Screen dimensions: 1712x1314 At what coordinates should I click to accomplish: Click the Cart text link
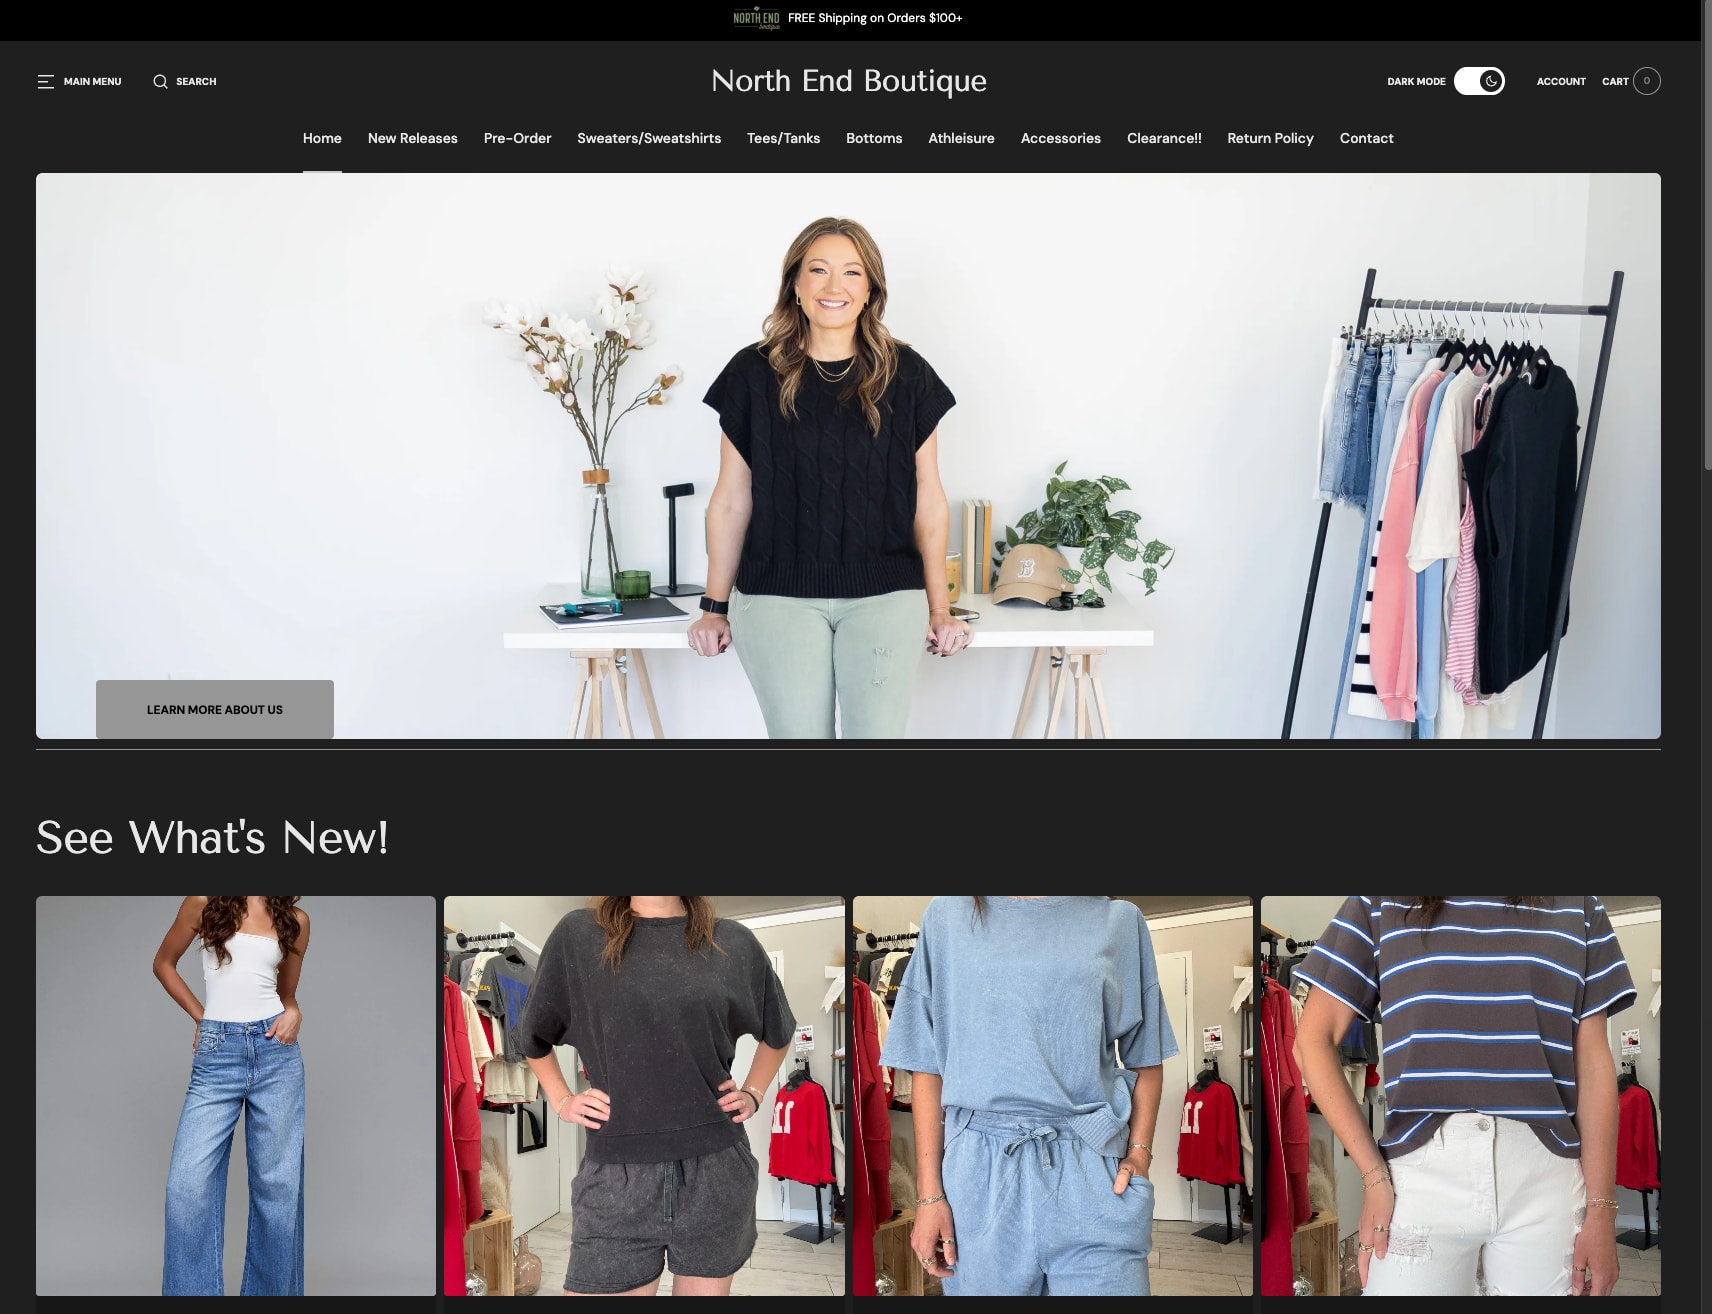[1615, 82]
